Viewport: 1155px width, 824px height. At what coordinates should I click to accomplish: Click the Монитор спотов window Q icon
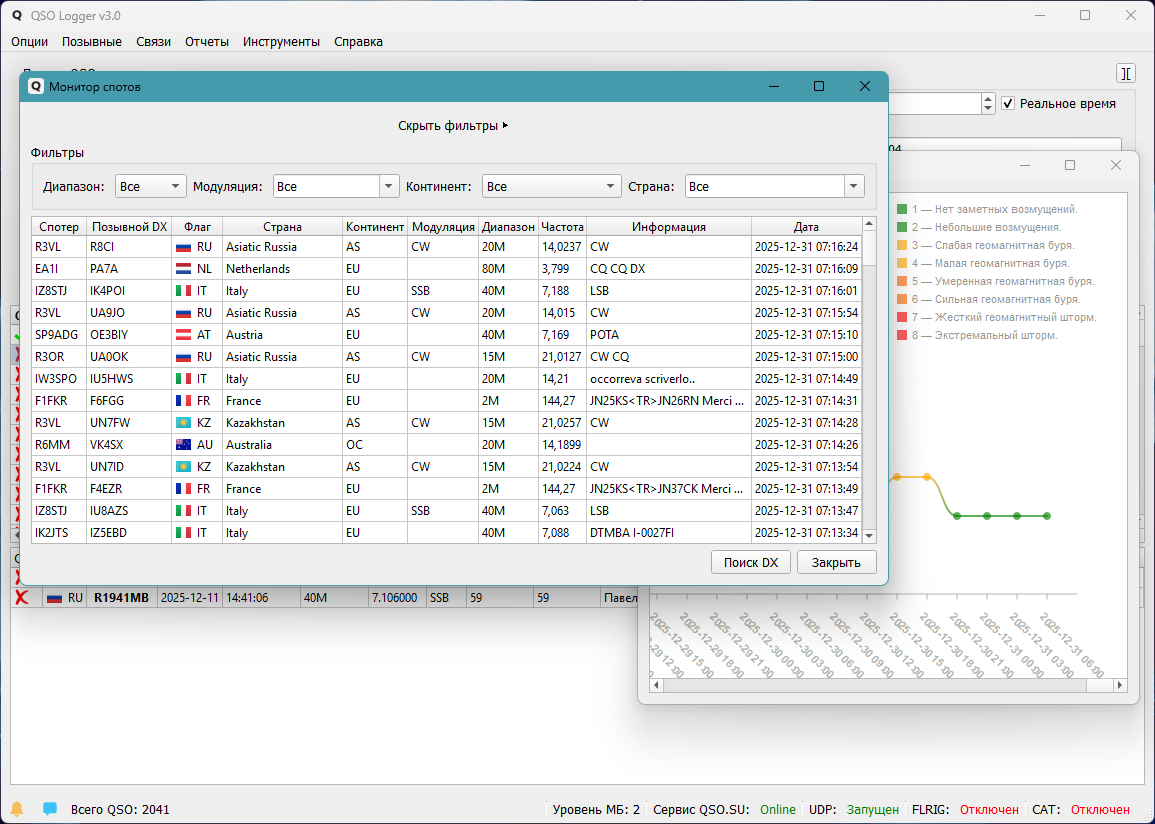click(36, 87)
